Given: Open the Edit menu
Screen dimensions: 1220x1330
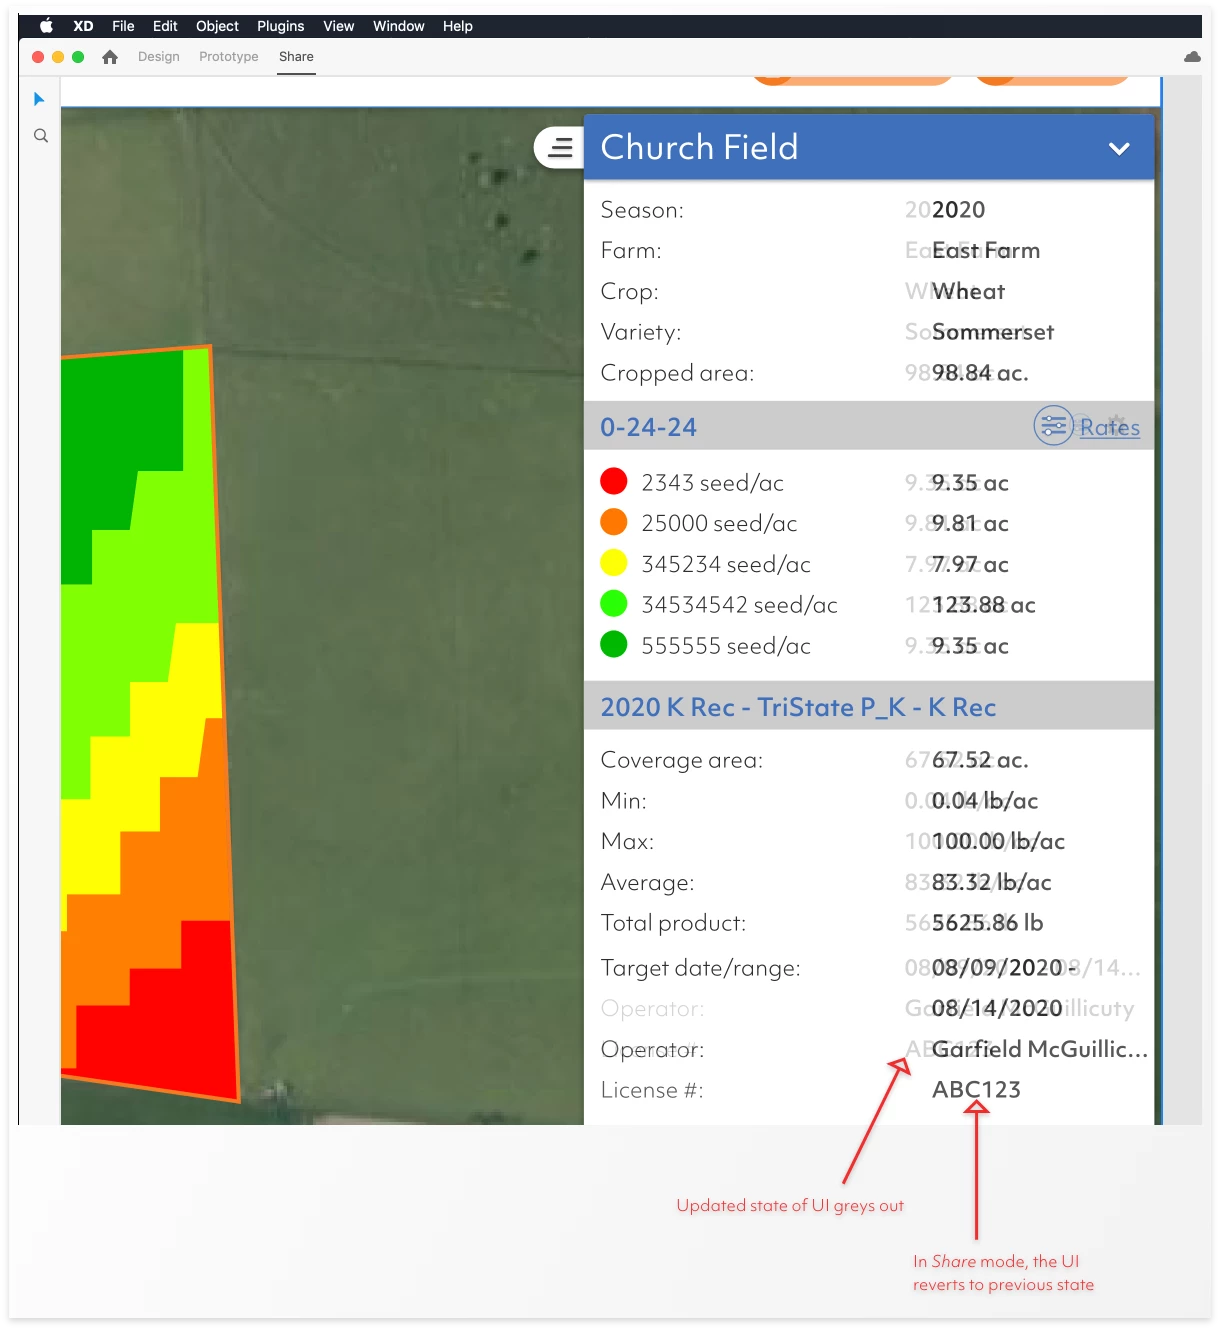Looking at the screenshot, I should [165, 26].
